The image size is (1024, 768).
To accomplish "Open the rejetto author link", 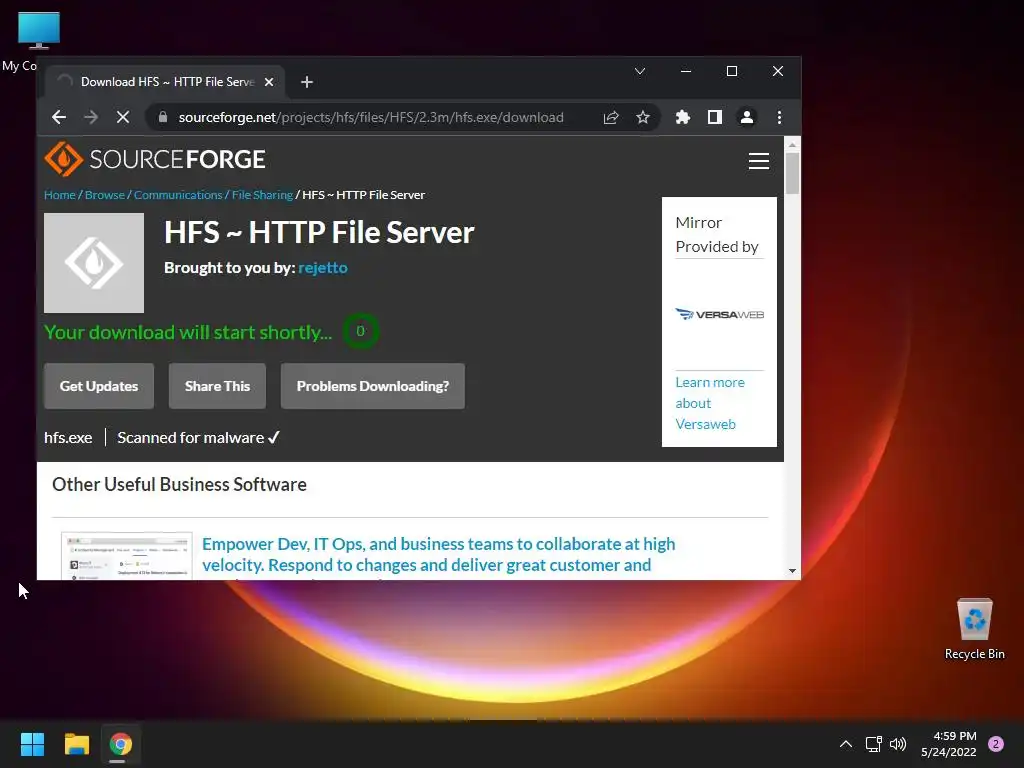I will click(x=323, y=268).
